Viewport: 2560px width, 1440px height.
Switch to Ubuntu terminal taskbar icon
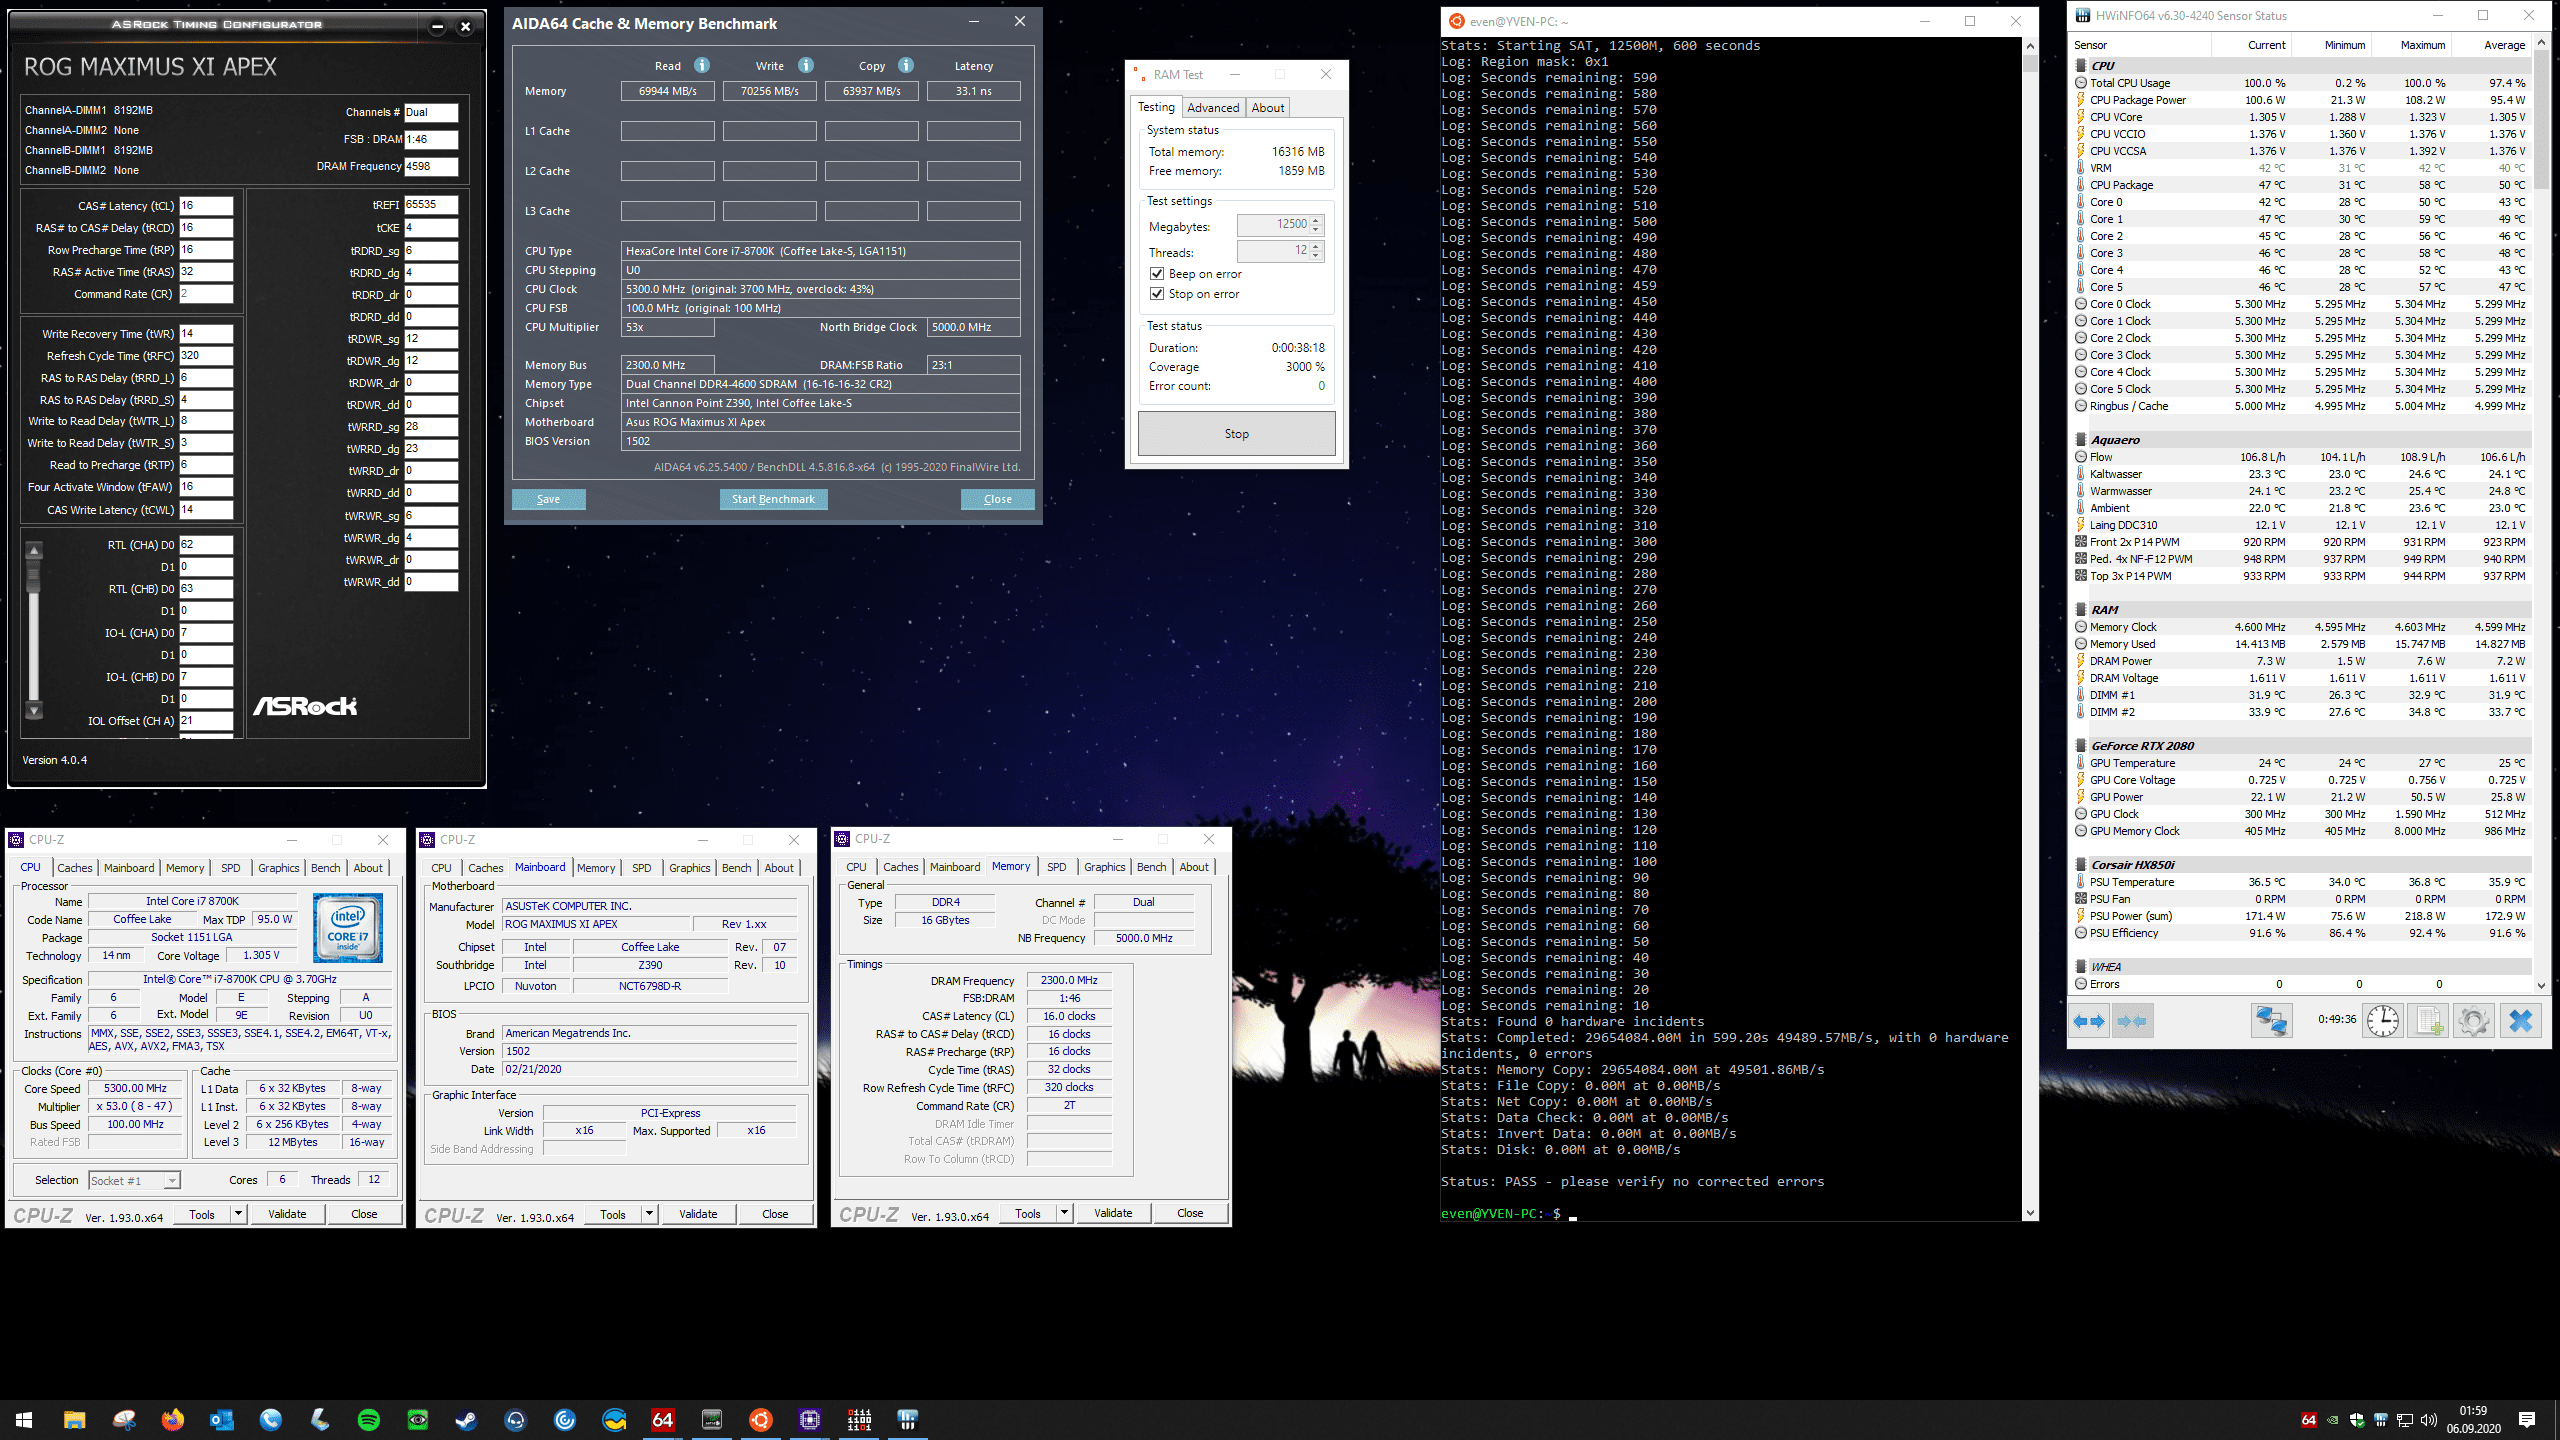pos(761,1420)
